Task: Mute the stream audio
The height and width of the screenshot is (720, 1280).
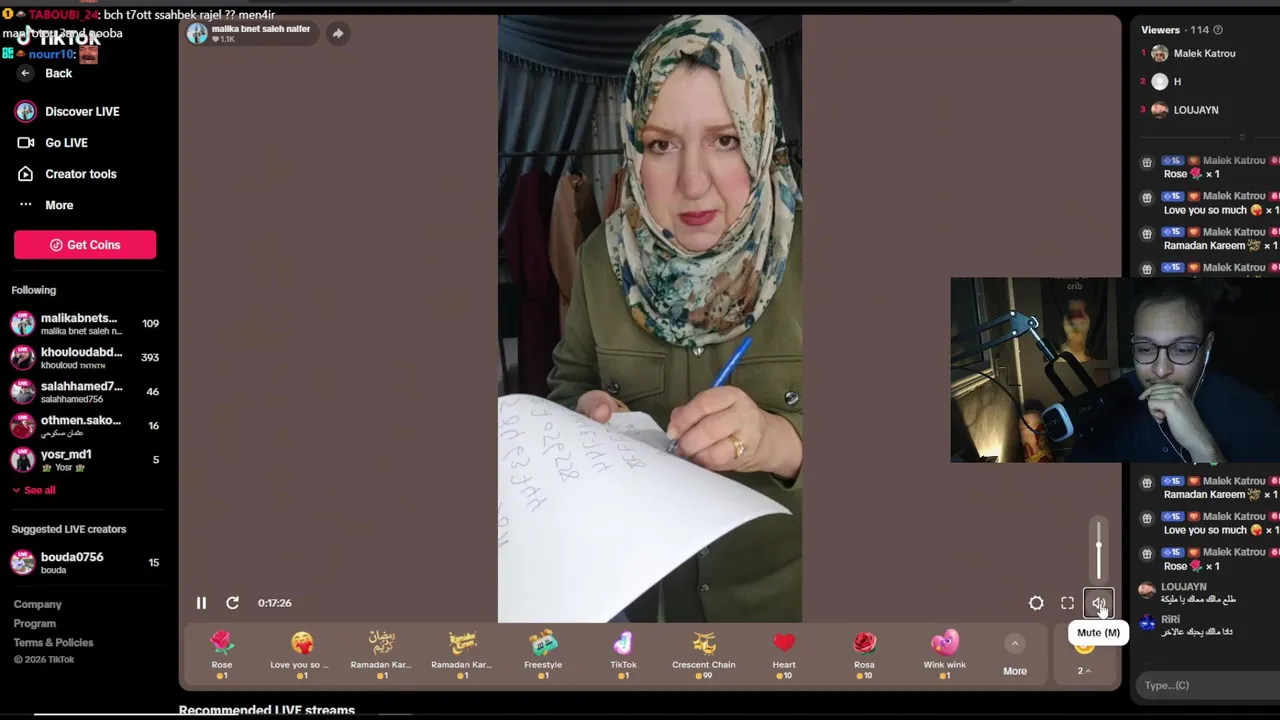Action: pos(1098,603)
